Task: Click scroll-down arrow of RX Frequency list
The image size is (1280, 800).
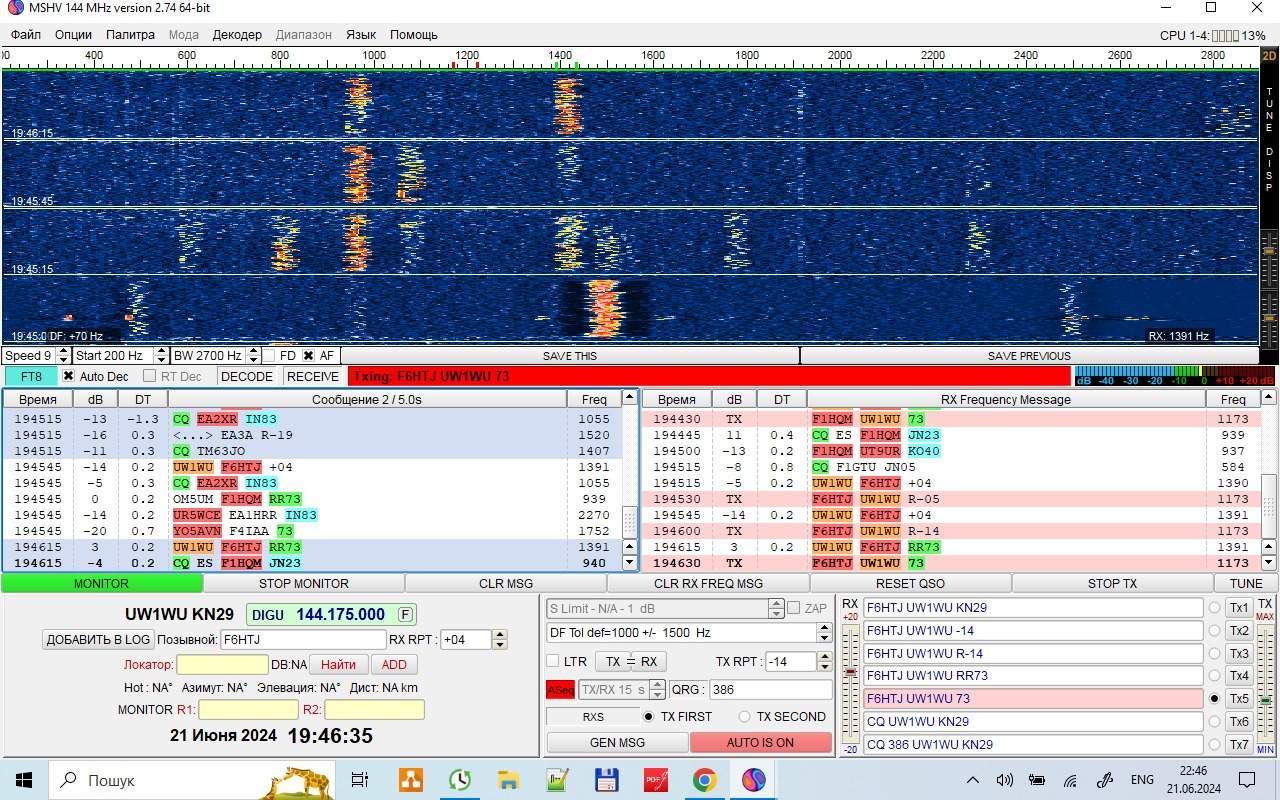Action: coord(1270,563)
